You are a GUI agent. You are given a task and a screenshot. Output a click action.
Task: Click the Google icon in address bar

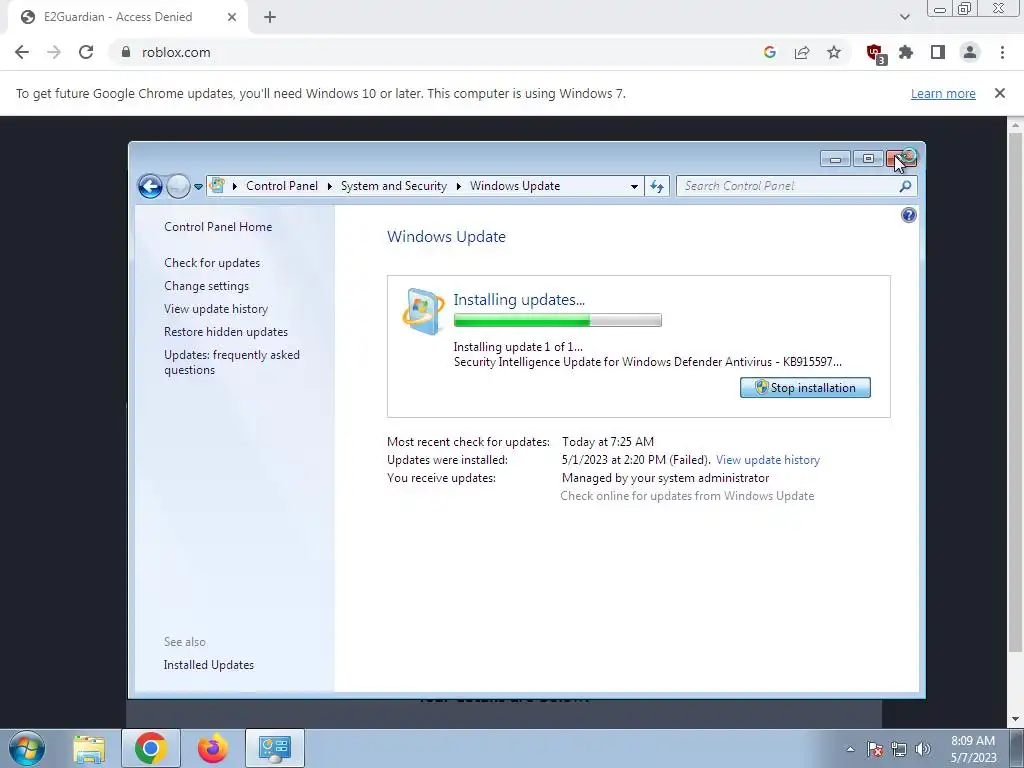coord(769,52)
